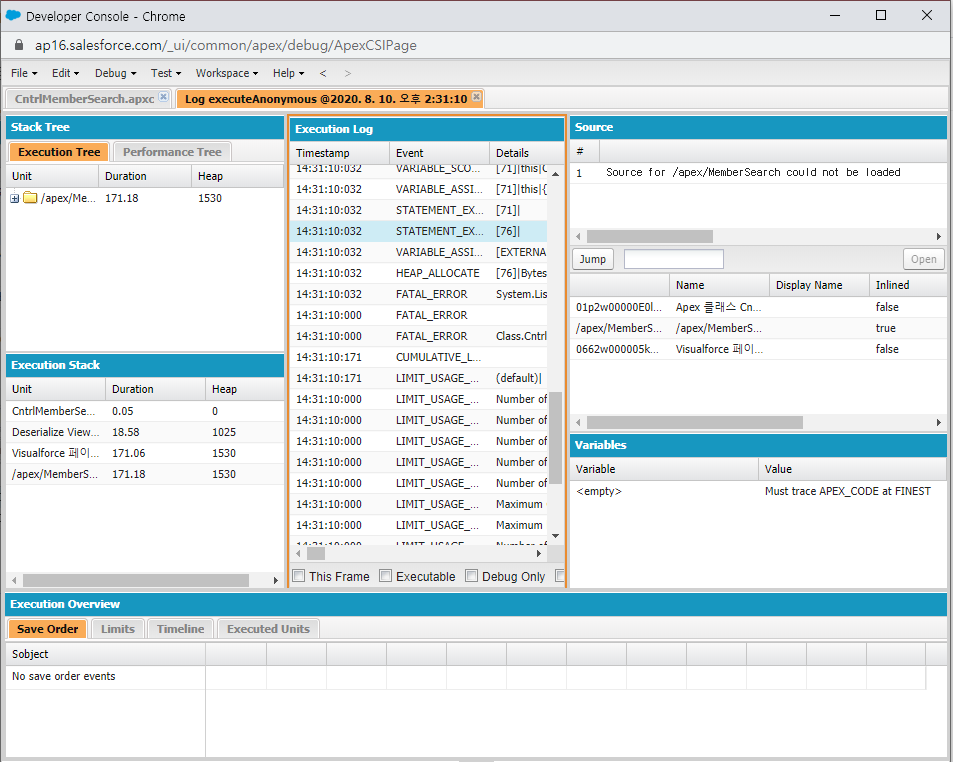Click the Salesforce cloud icon in title bar
This screenshot has width=953, height=762.
pos(13,15)
